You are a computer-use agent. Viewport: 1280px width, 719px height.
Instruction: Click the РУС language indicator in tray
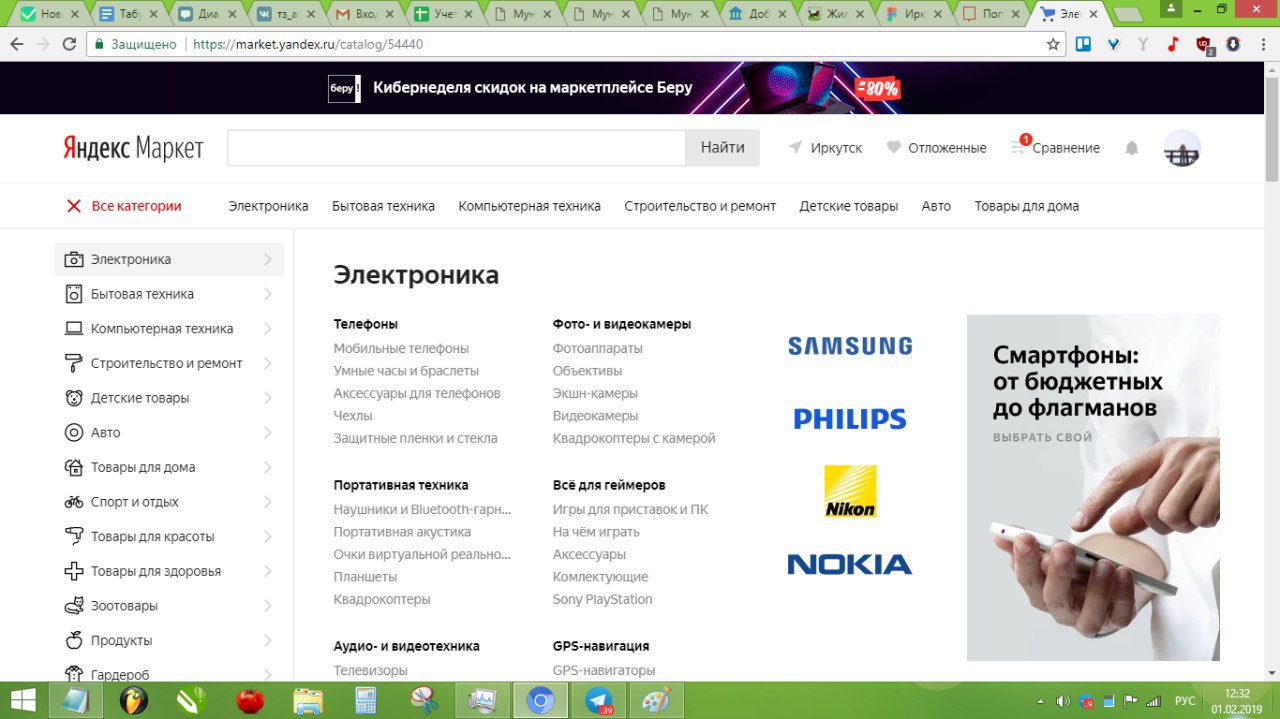1184,701
